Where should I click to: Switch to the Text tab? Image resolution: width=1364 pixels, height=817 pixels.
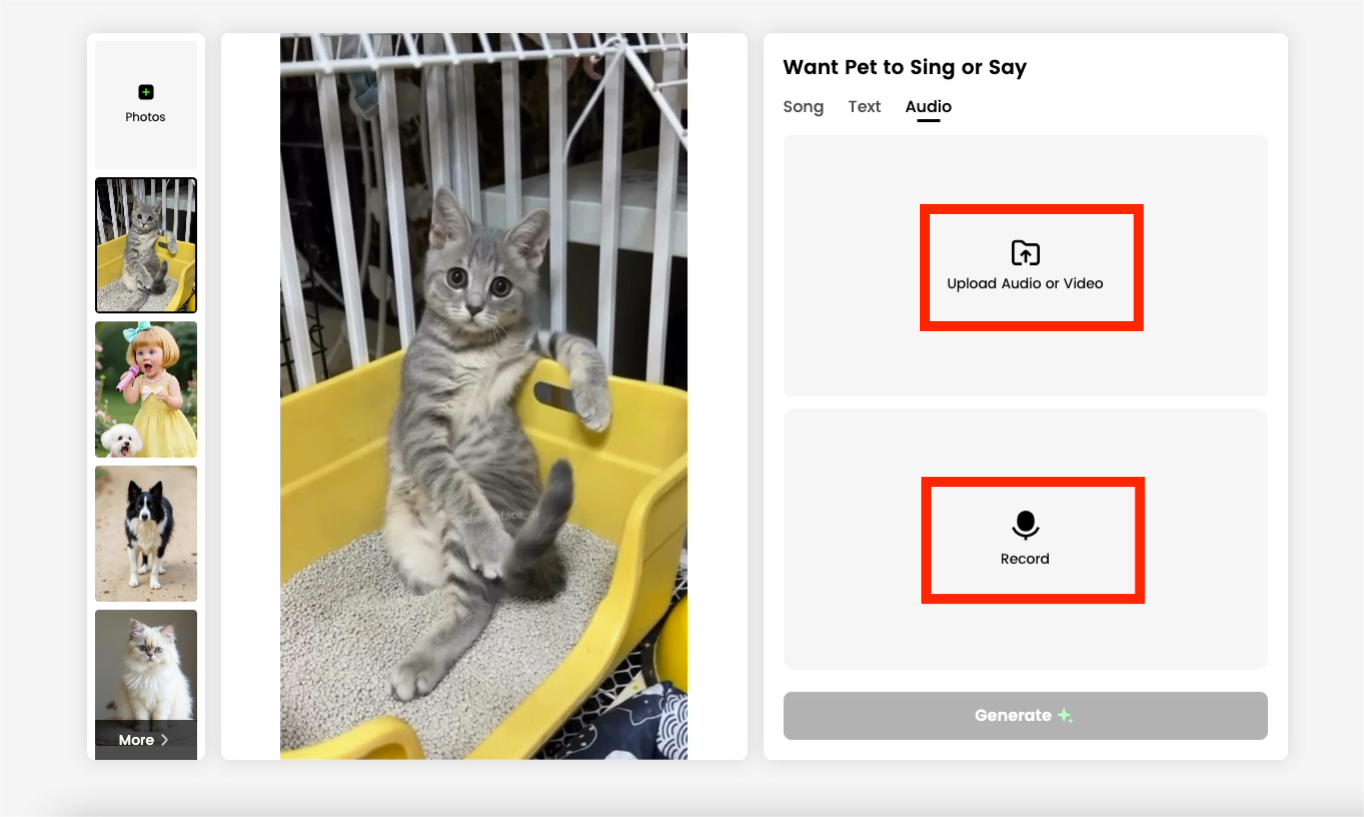(865, 107)
